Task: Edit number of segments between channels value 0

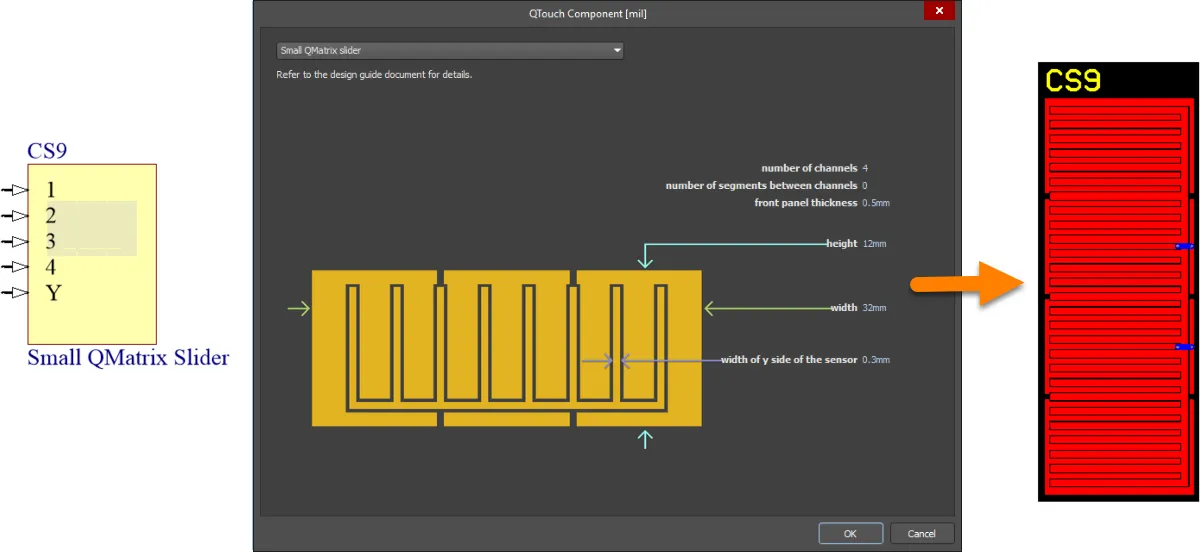Action: [x=865, y=185]
